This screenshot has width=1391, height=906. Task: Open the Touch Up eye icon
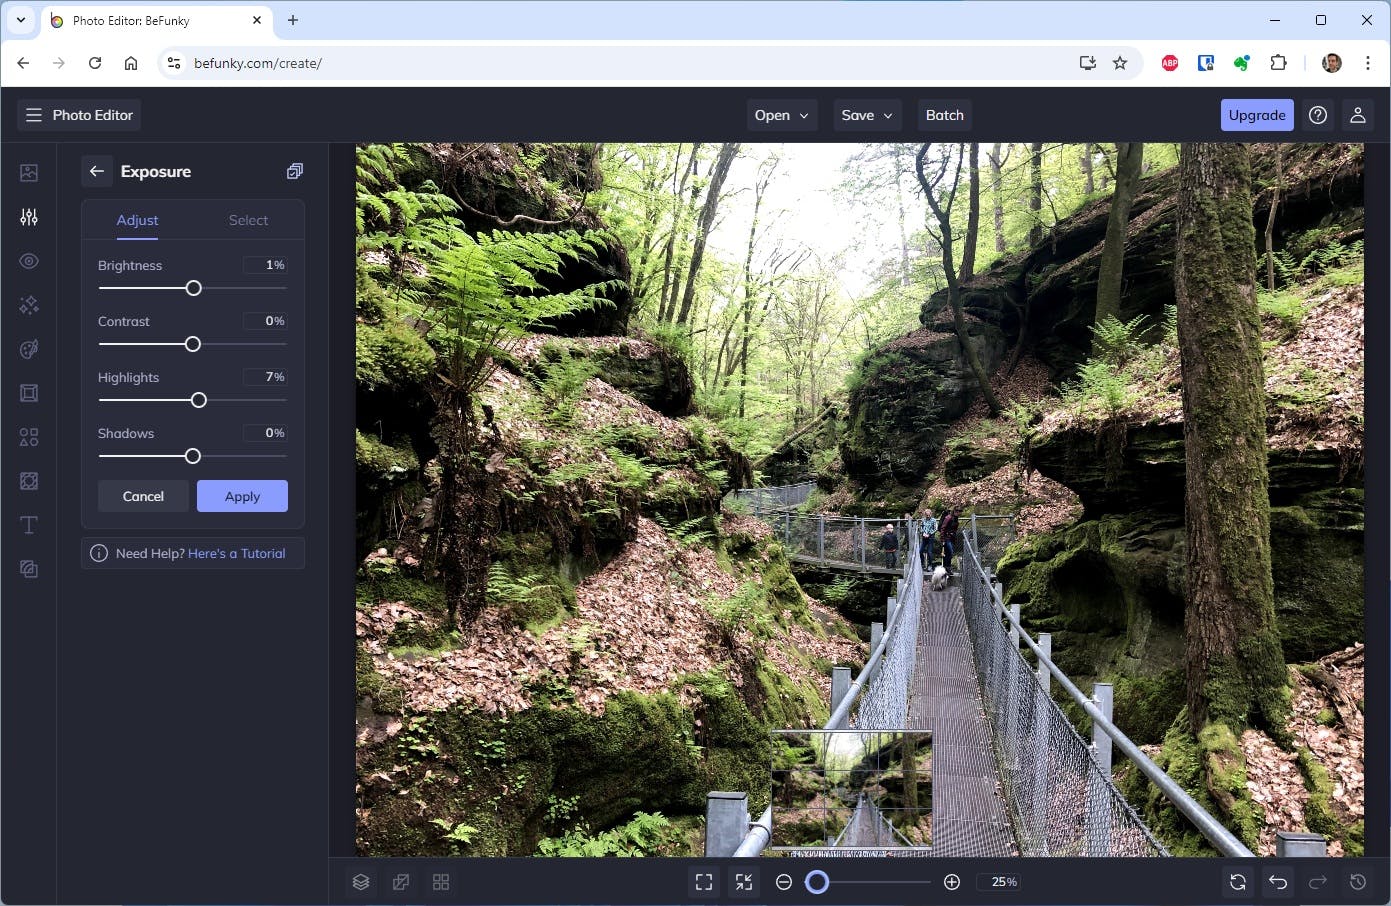[x=29, y=261]
